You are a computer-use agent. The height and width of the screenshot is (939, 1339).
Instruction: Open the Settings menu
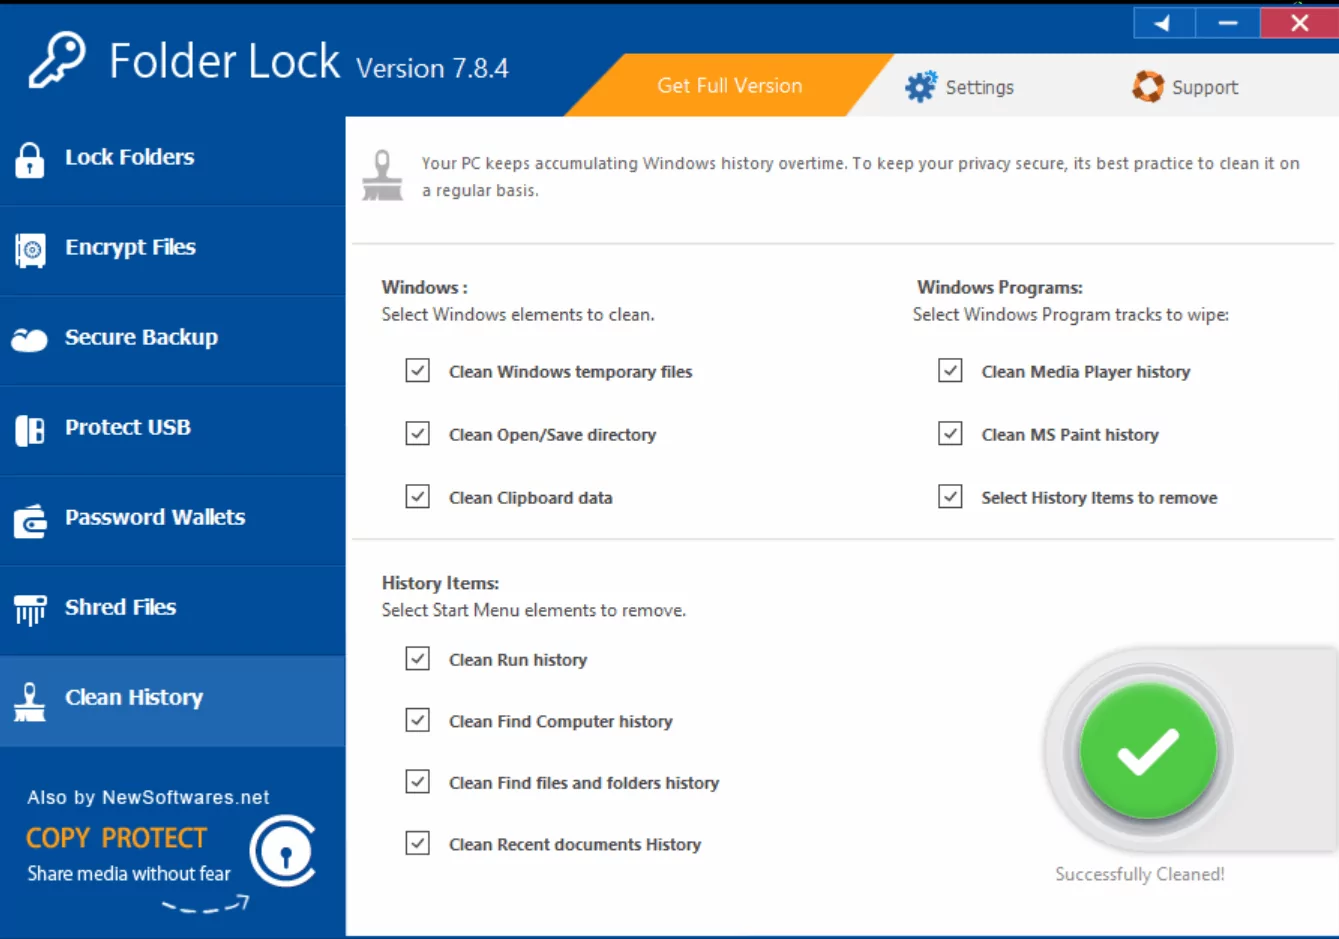click(x=960, y=86)
